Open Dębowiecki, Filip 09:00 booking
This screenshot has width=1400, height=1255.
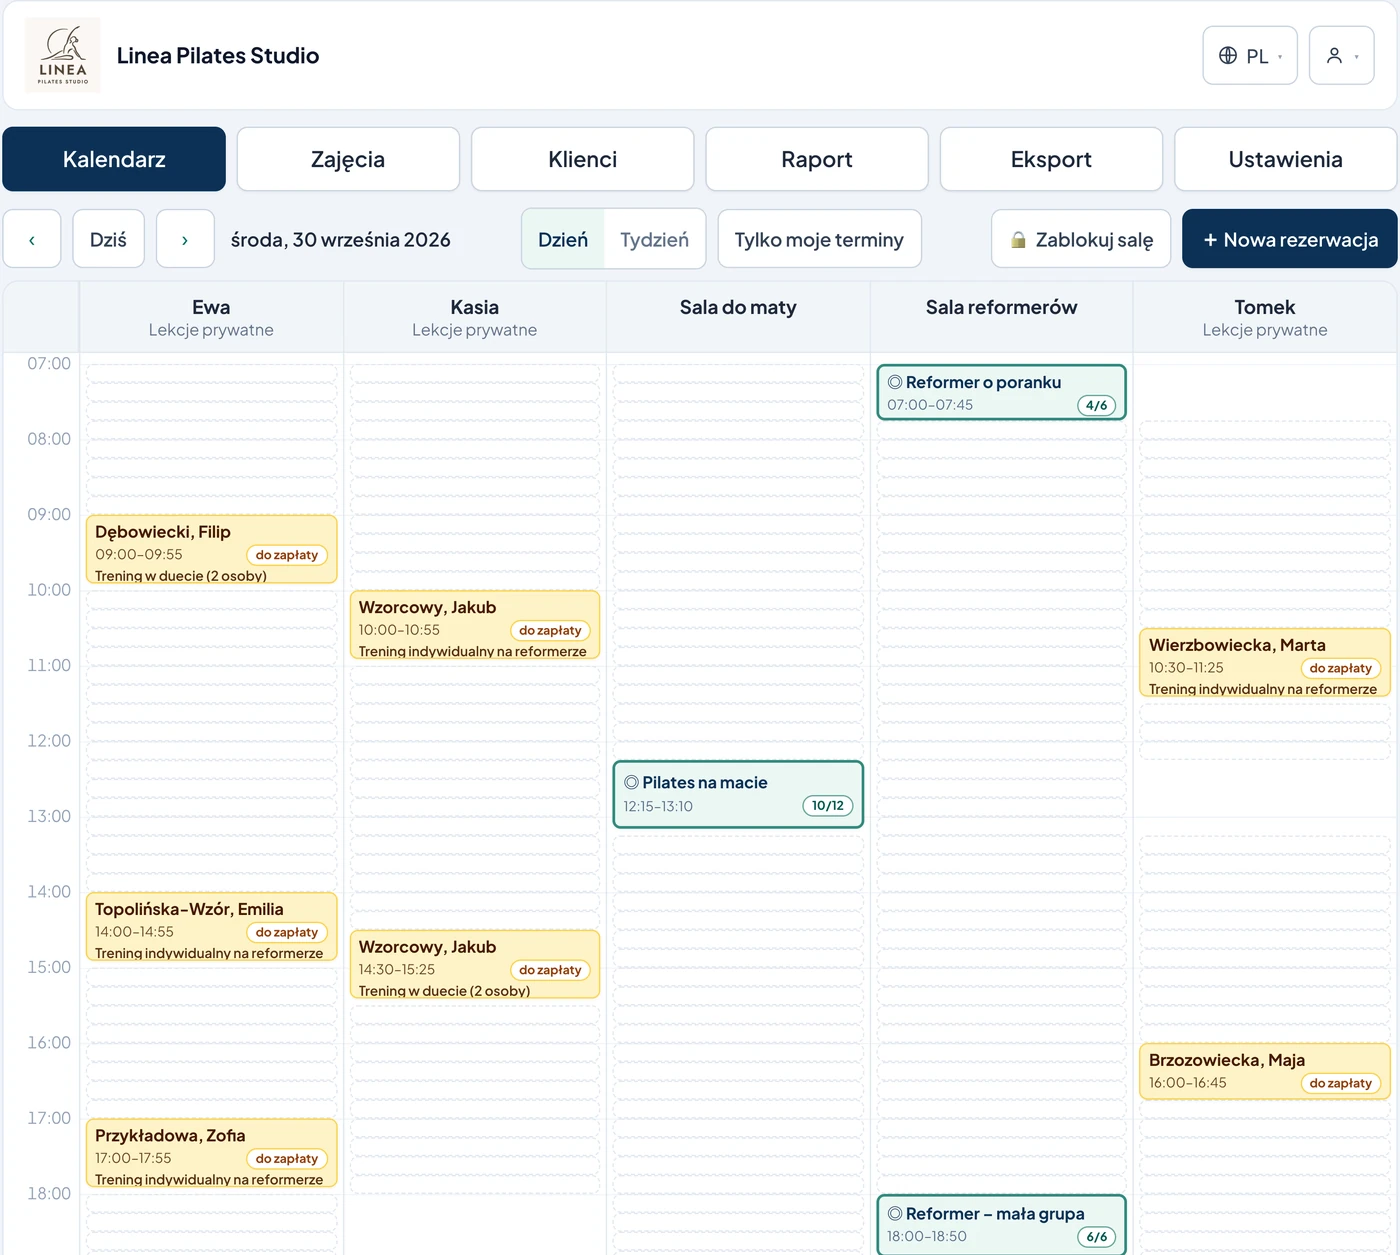pyautogui.click(x=212, y=549)
